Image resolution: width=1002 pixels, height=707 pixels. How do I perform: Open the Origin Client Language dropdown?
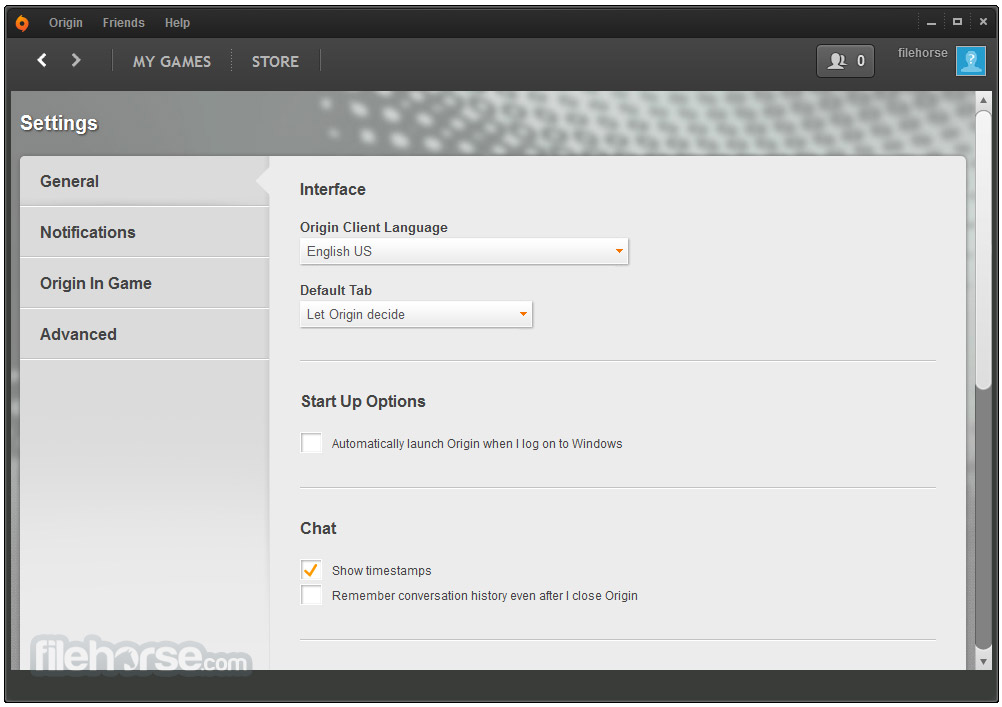464,251
